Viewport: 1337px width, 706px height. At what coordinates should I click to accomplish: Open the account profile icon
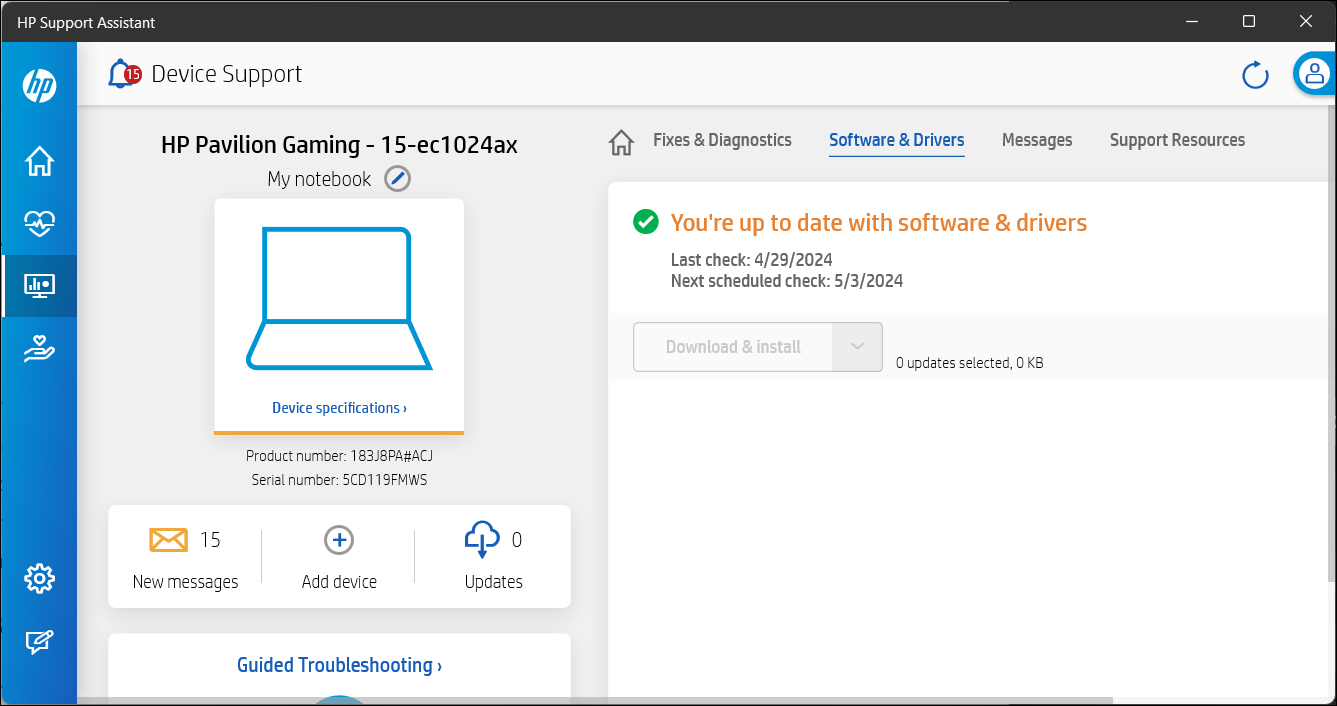tap(1315, 73)
